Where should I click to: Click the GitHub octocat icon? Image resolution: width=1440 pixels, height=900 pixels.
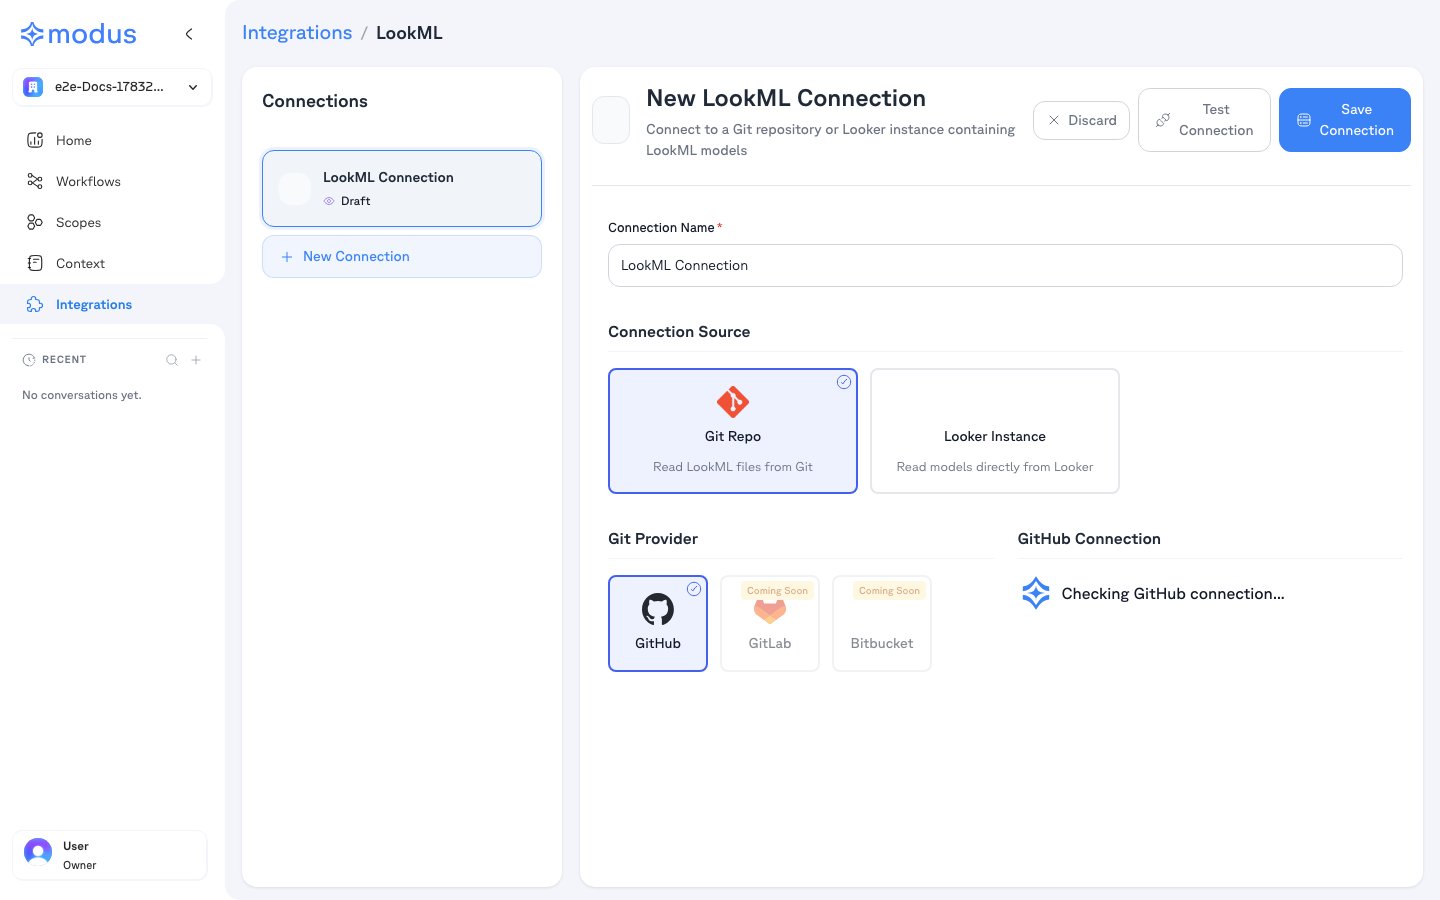pos(658,609)
